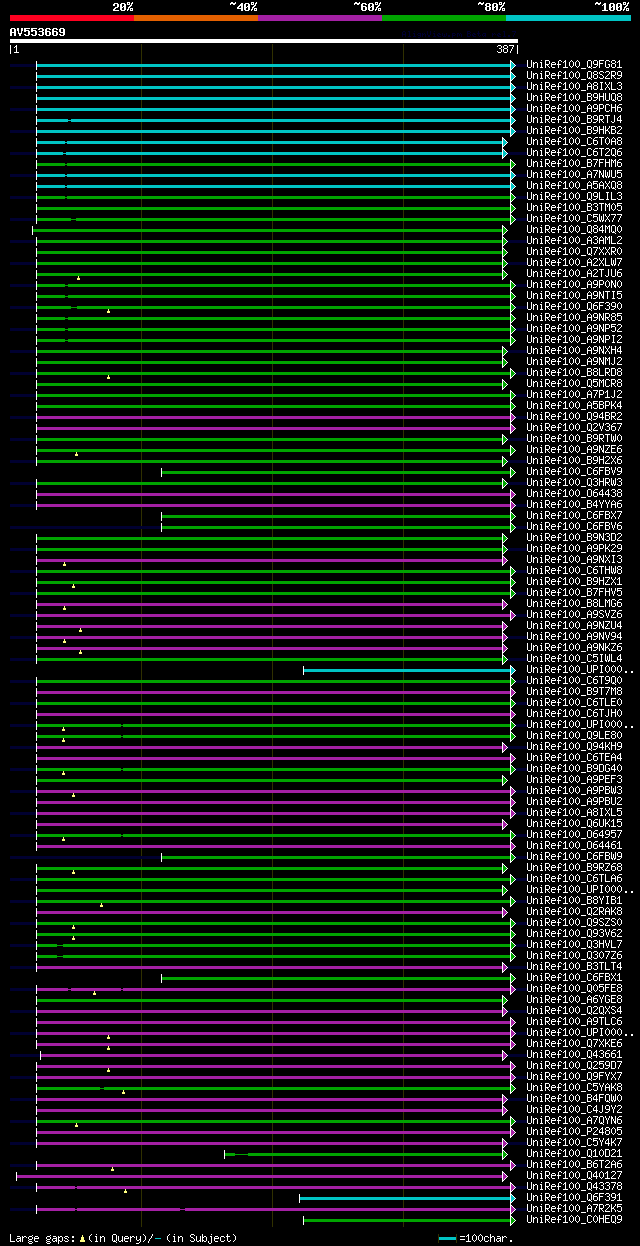
Task: Click the UniRef100_A3AML2 label
Action: point(575,241)
